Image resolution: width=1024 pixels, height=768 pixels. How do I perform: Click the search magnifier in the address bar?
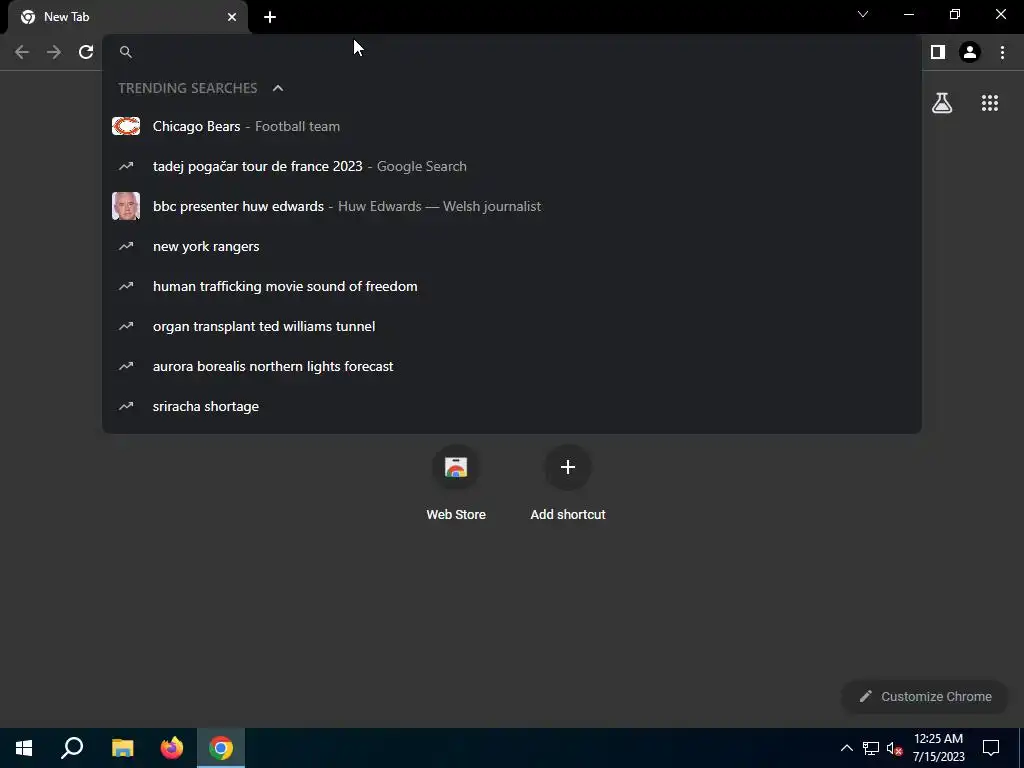click(126, 52)
